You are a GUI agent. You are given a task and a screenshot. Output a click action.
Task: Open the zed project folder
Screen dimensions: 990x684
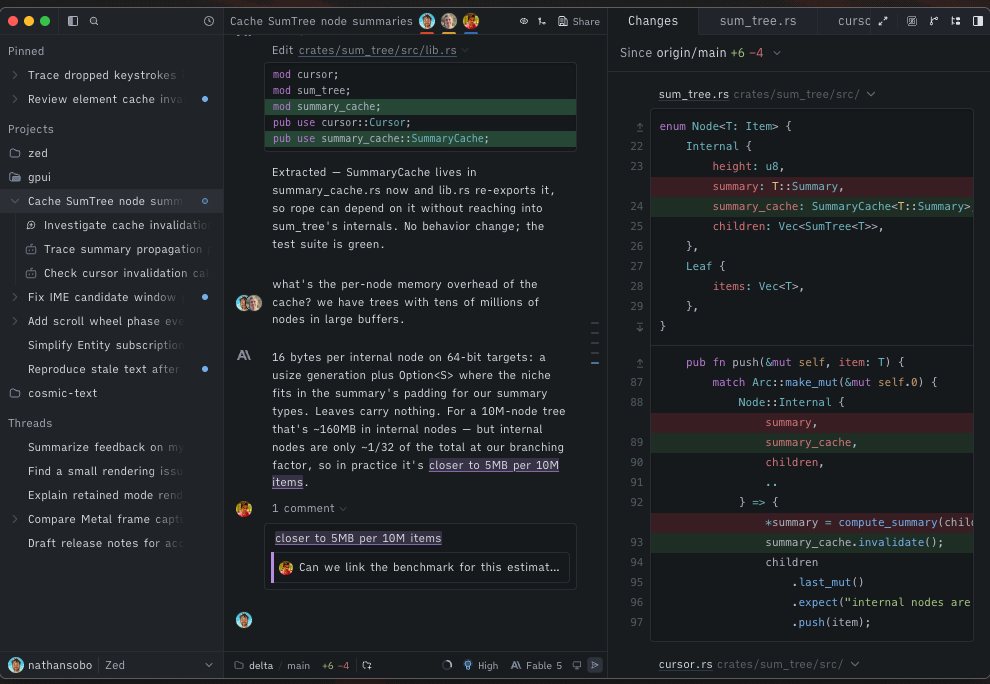pos(111,153)
